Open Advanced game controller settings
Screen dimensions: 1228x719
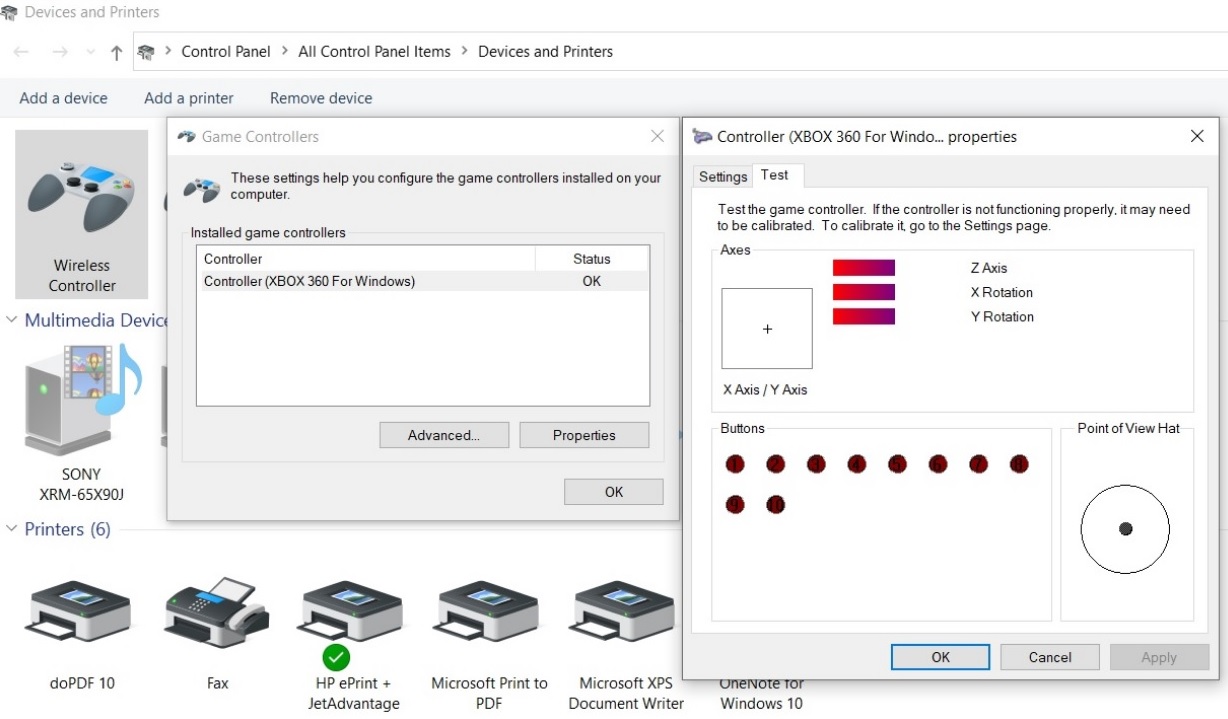coord(444,435)
